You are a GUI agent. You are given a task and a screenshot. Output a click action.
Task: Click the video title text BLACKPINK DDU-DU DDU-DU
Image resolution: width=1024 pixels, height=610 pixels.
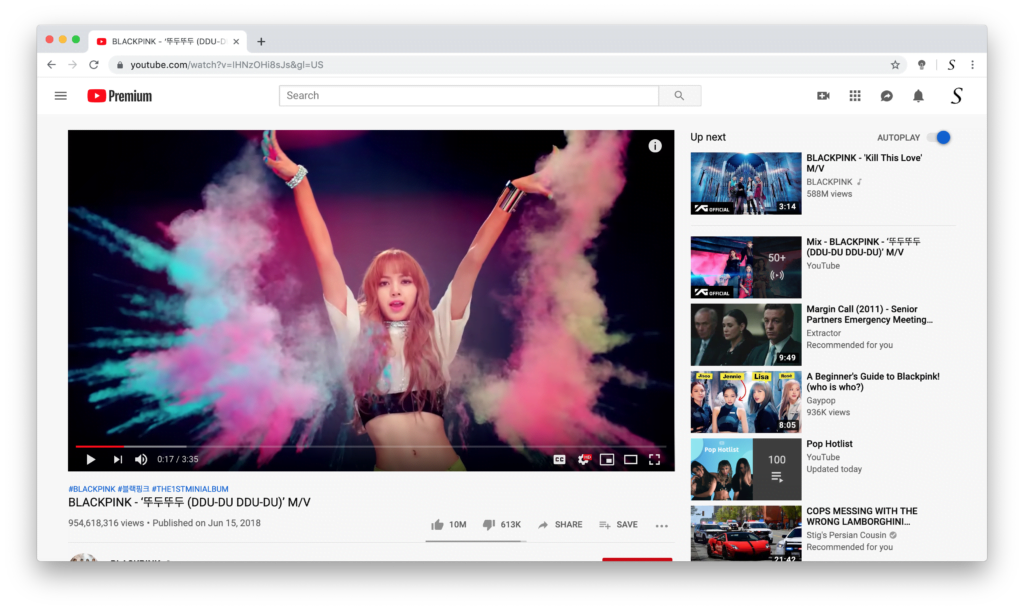coord(189,502)
